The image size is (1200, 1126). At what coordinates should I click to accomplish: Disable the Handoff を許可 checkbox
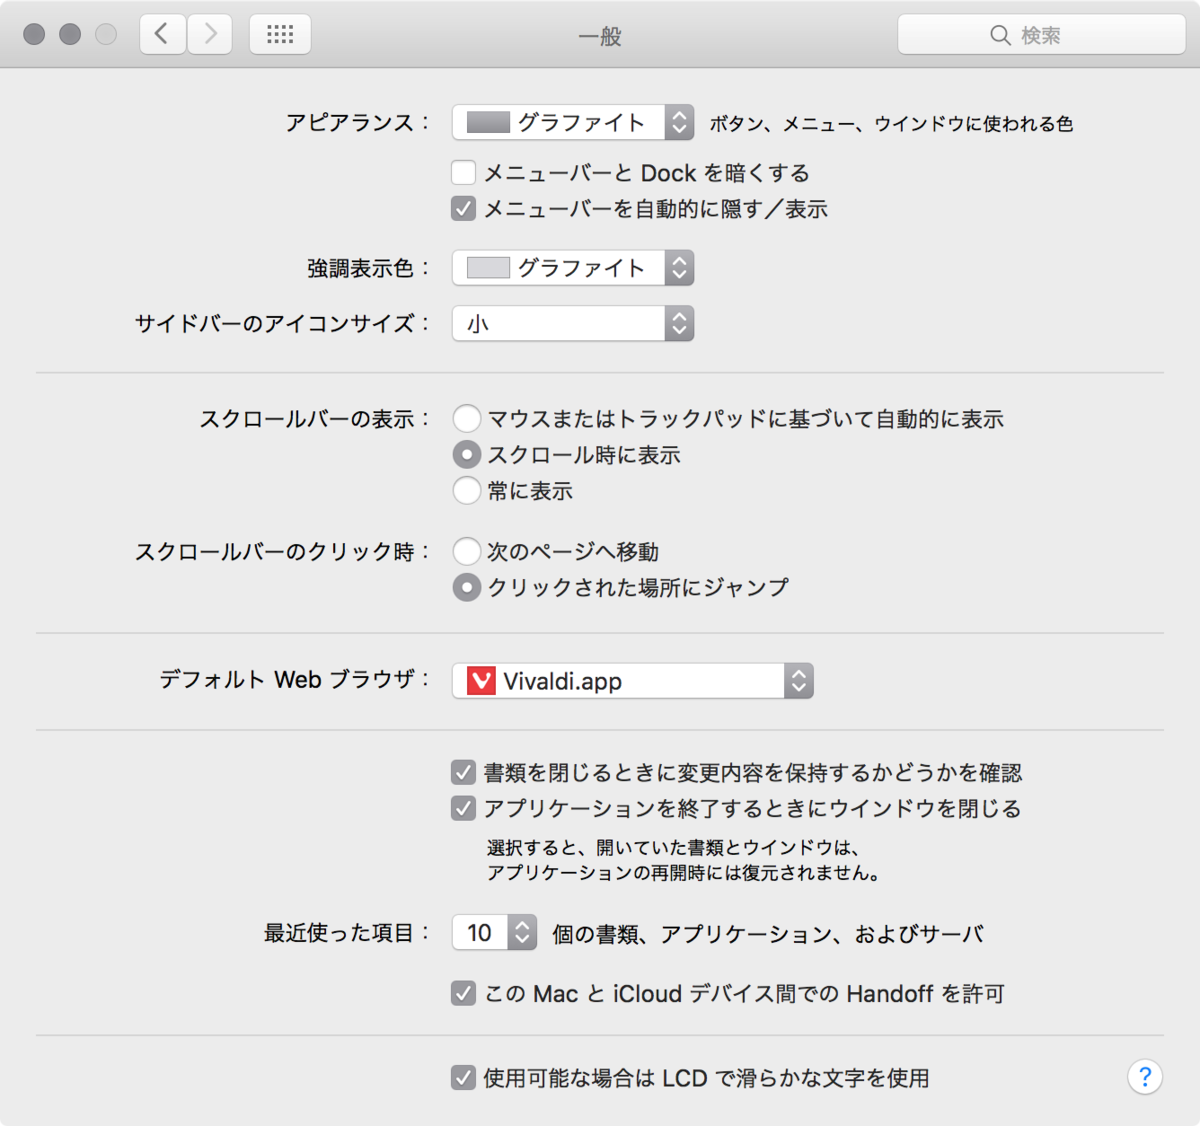(x=463, y=993)
